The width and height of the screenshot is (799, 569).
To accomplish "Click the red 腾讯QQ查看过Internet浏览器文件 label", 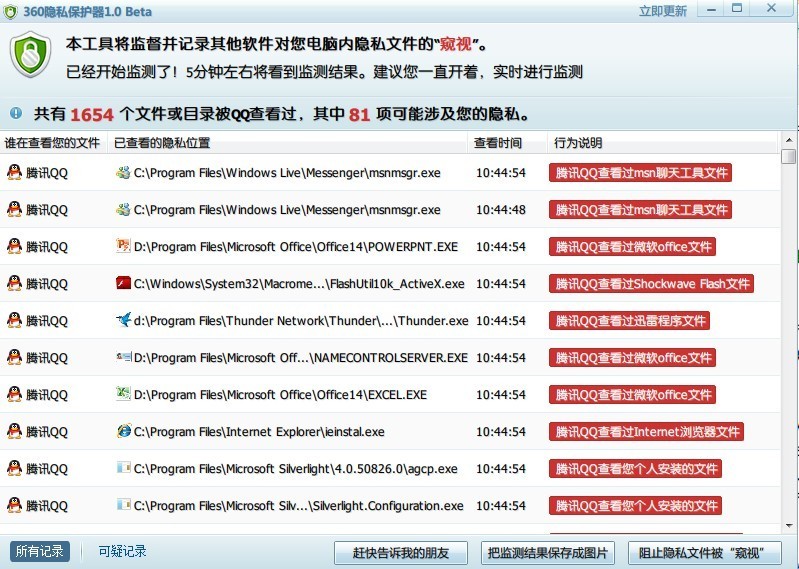I will pyautogui.click(x=646, y=431).
